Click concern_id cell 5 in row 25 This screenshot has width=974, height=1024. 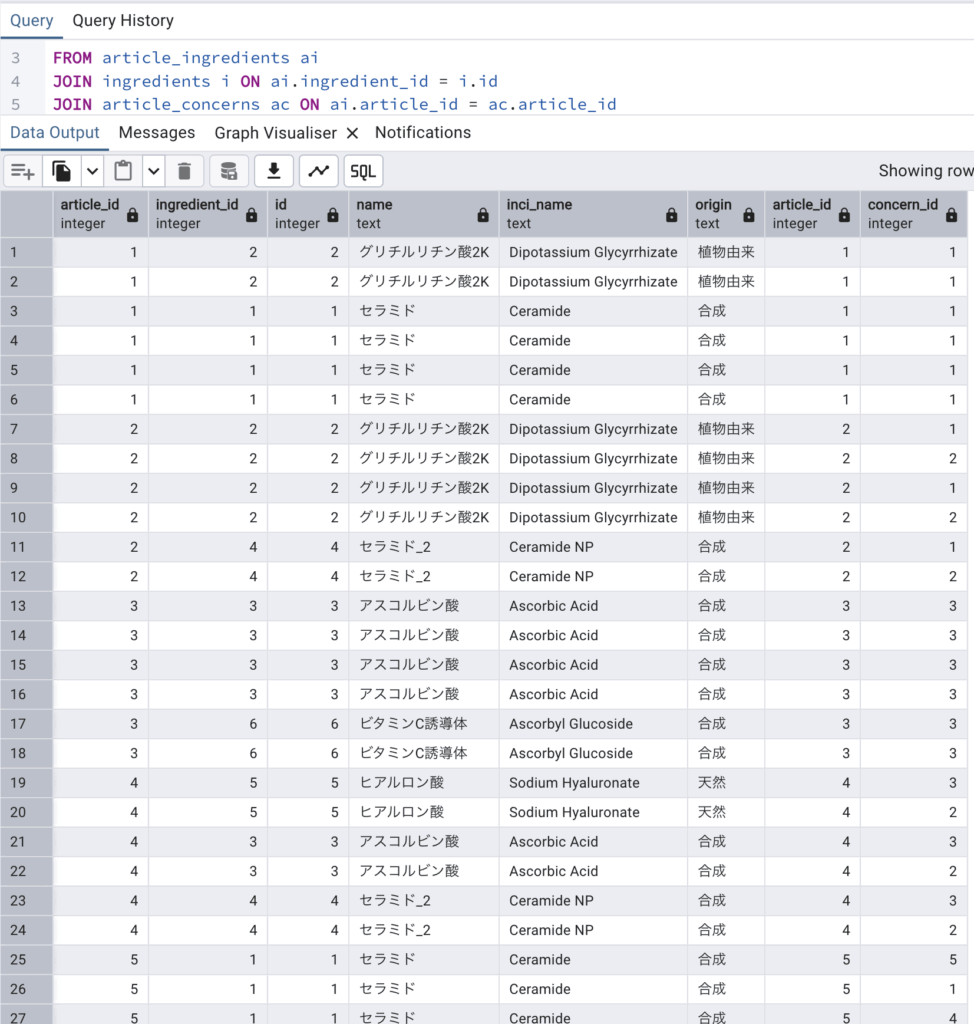[913, 959]
